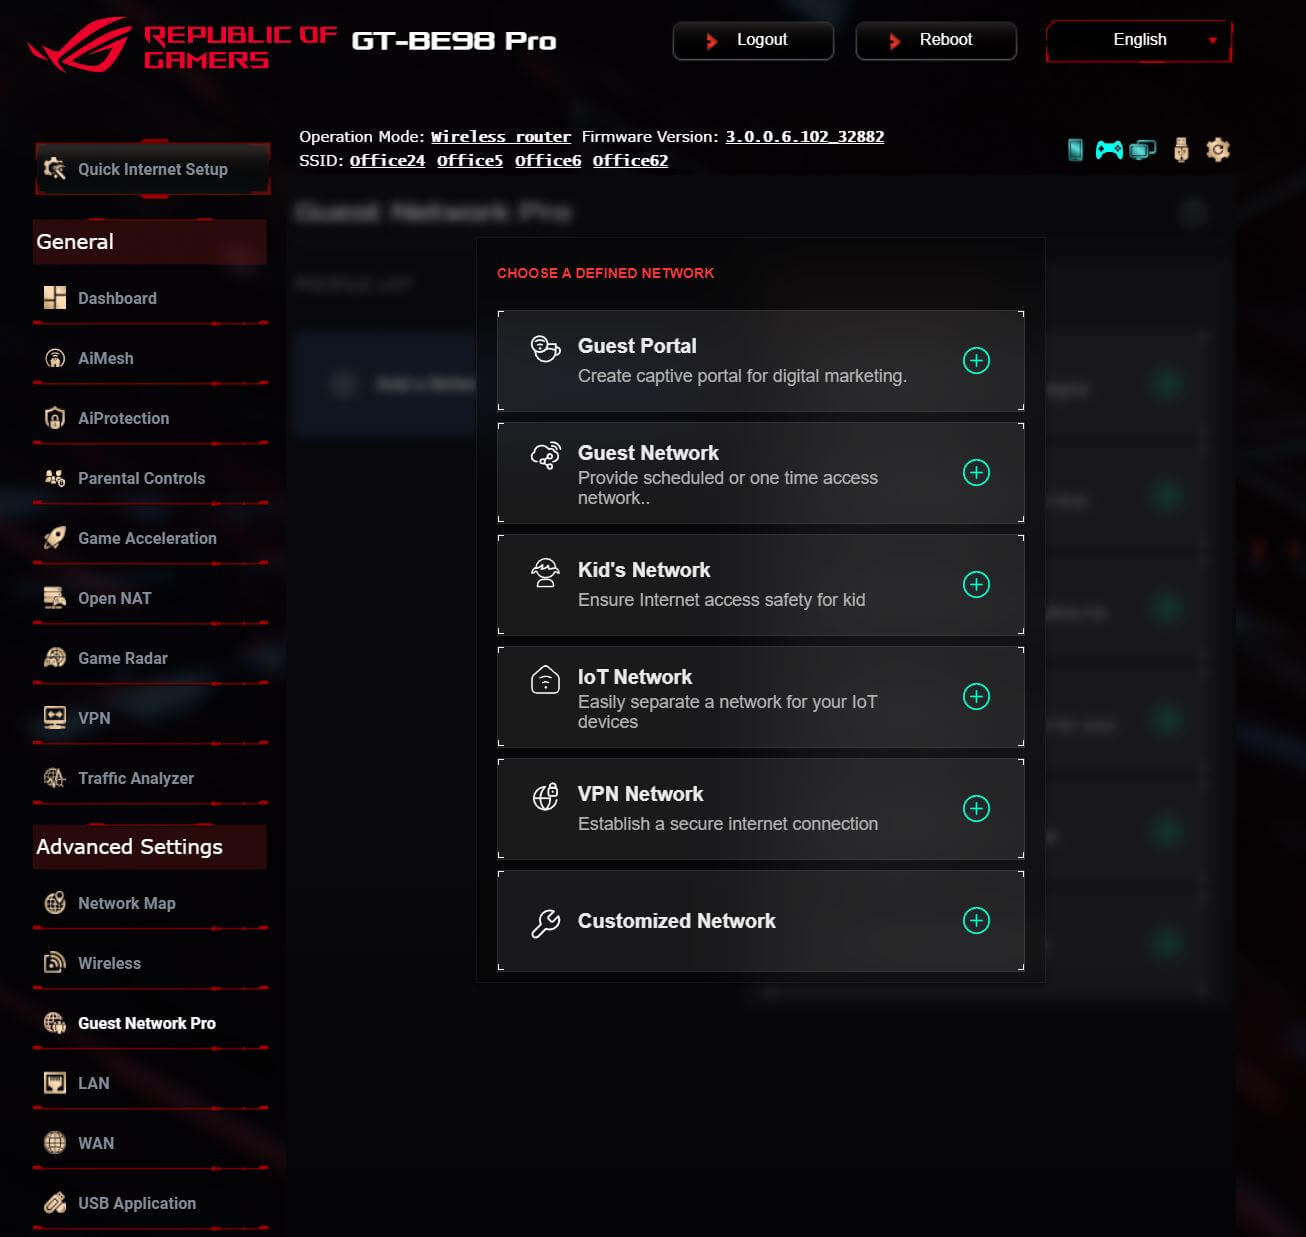Add a Guest Portal network via its plus icon
Viewport: 1306px width, 1237px height.
[x=976, y=360]
